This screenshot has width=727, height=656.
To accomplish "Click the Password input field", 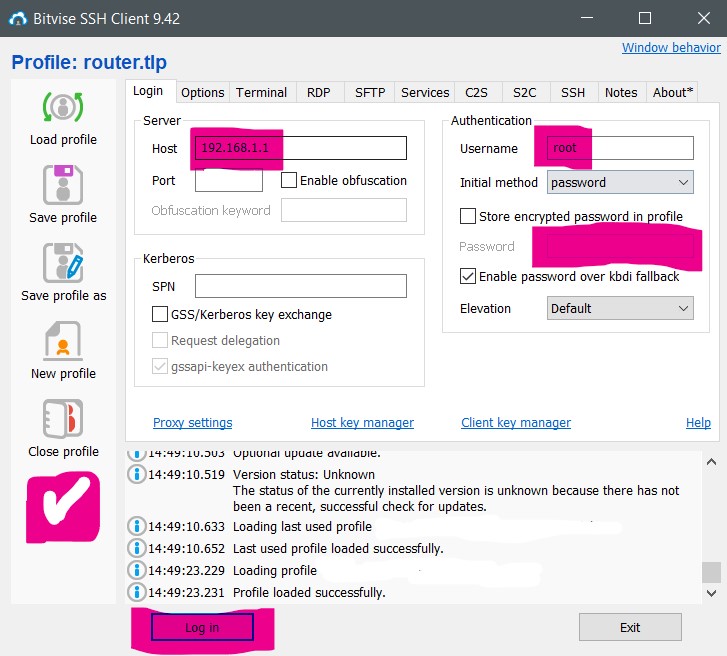I will click(620, 246).
